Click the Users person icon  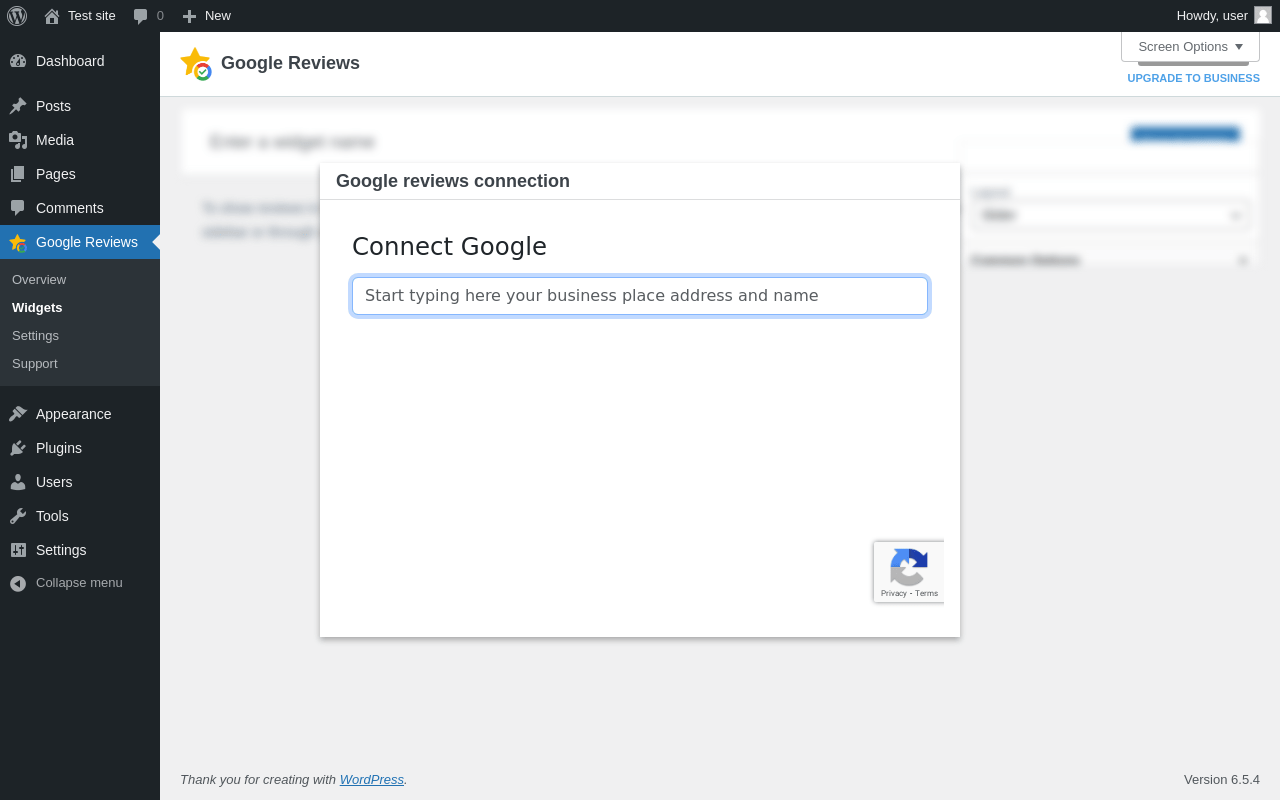[x=18, y=482]
